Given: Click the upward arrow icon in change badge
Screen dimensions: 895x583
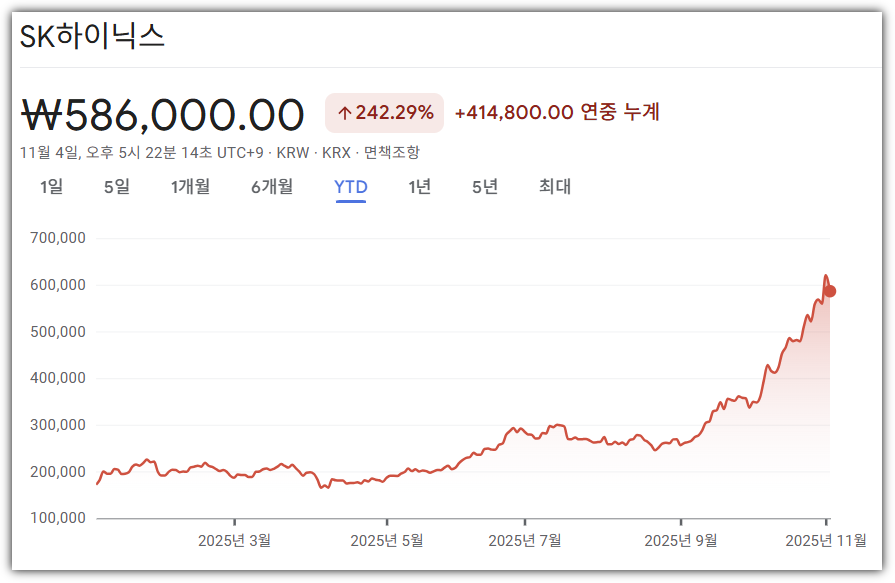Looking at the screenshot, I should [344, 113].
